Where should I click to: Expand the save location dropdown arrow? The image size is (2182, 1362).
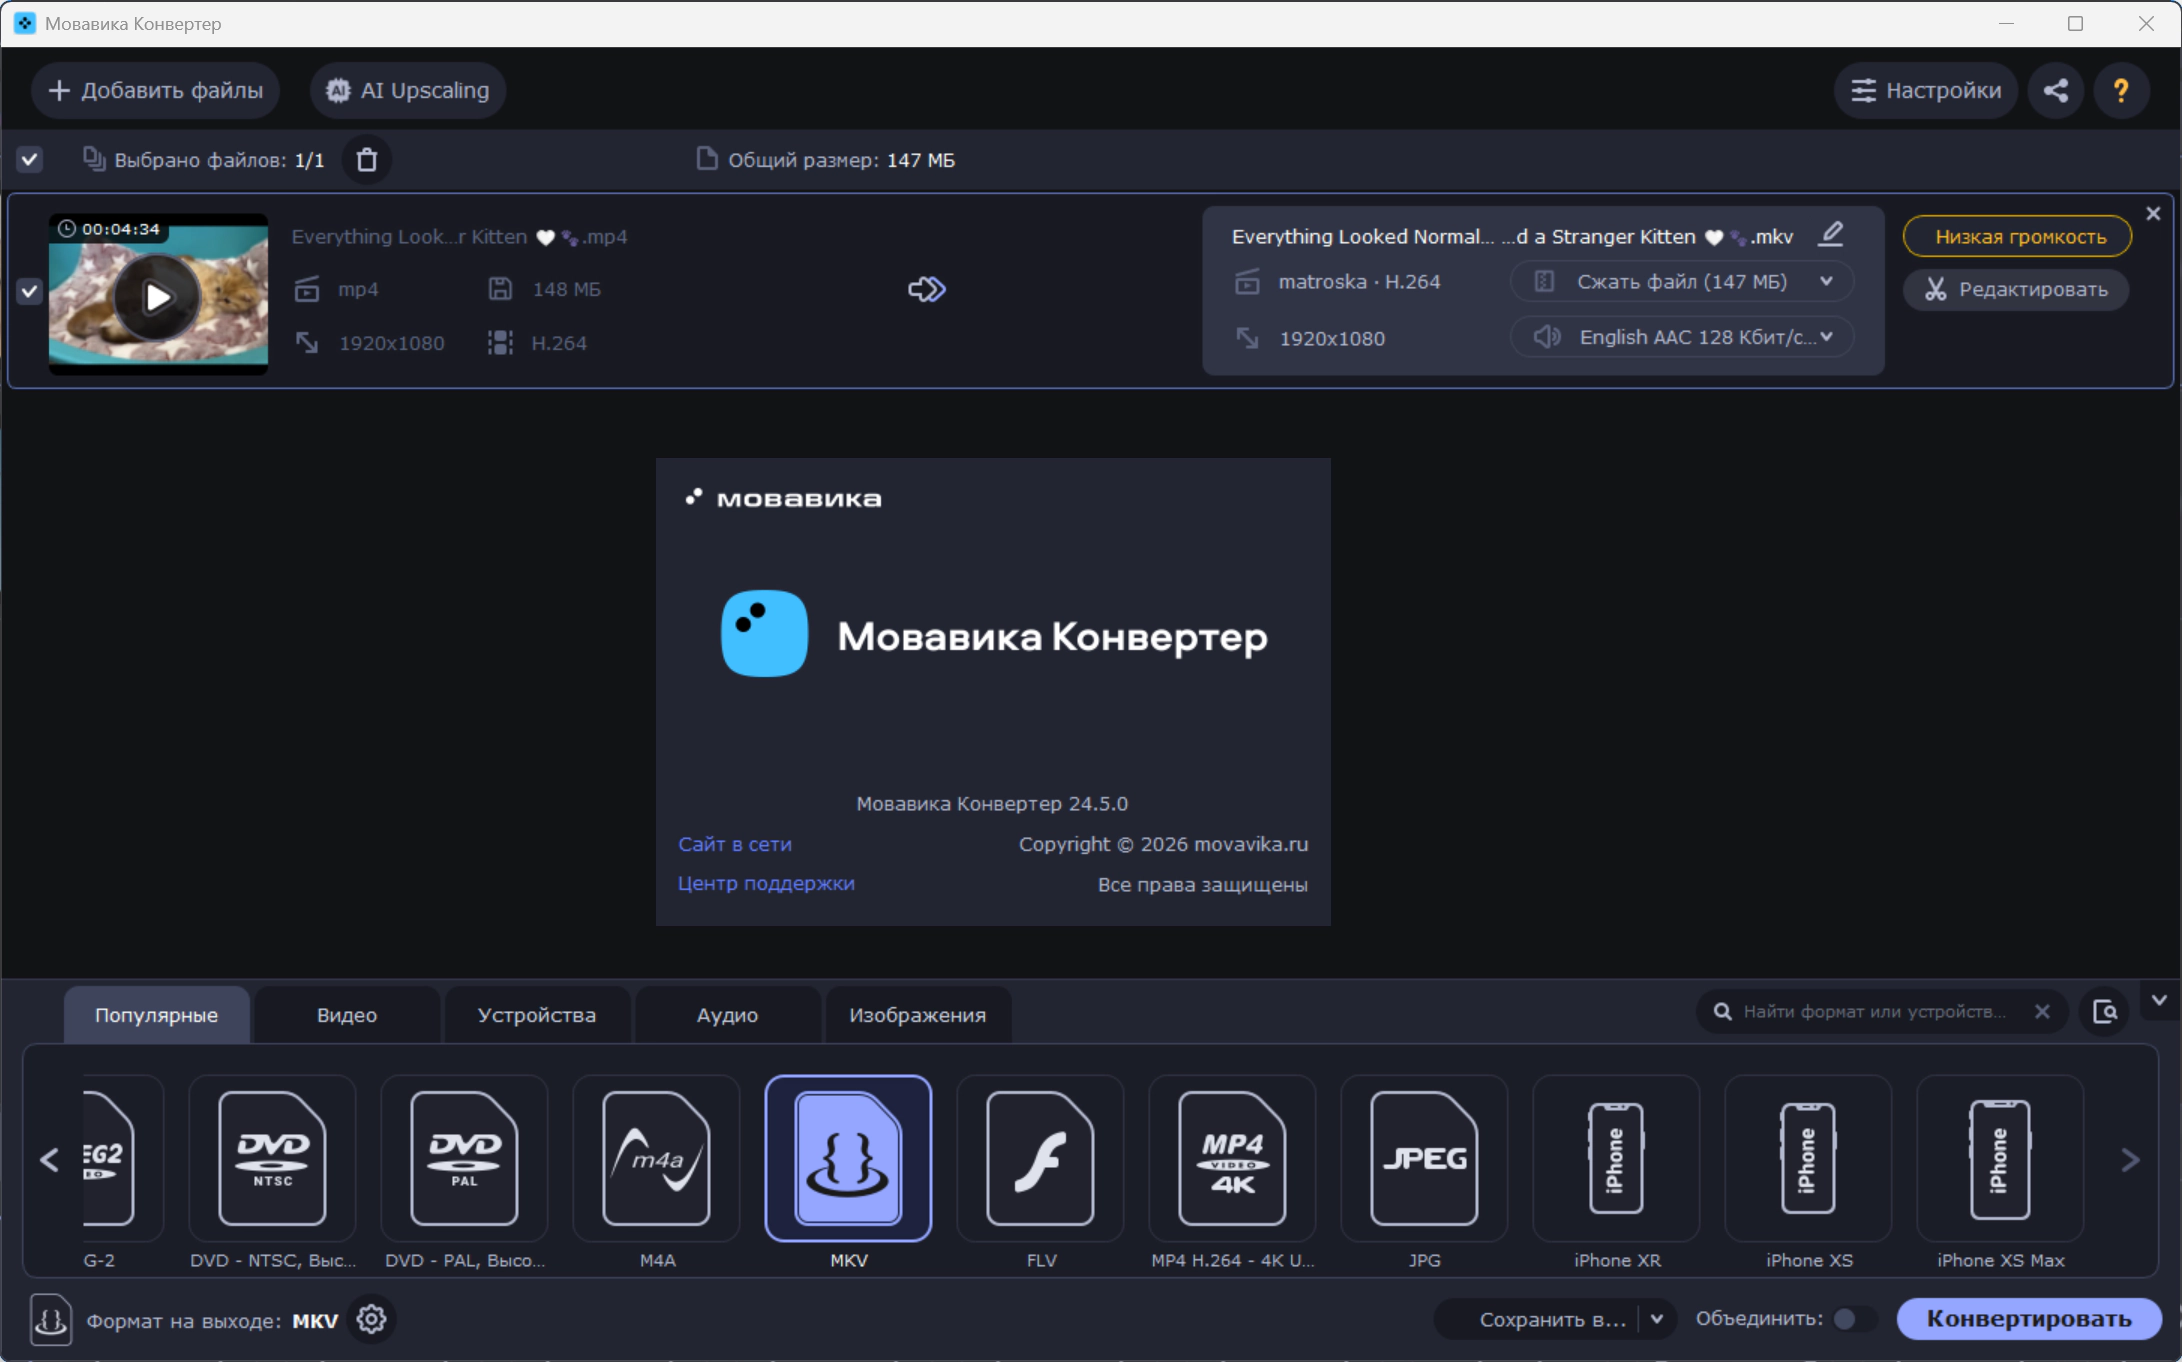tap(1657, 1320)
